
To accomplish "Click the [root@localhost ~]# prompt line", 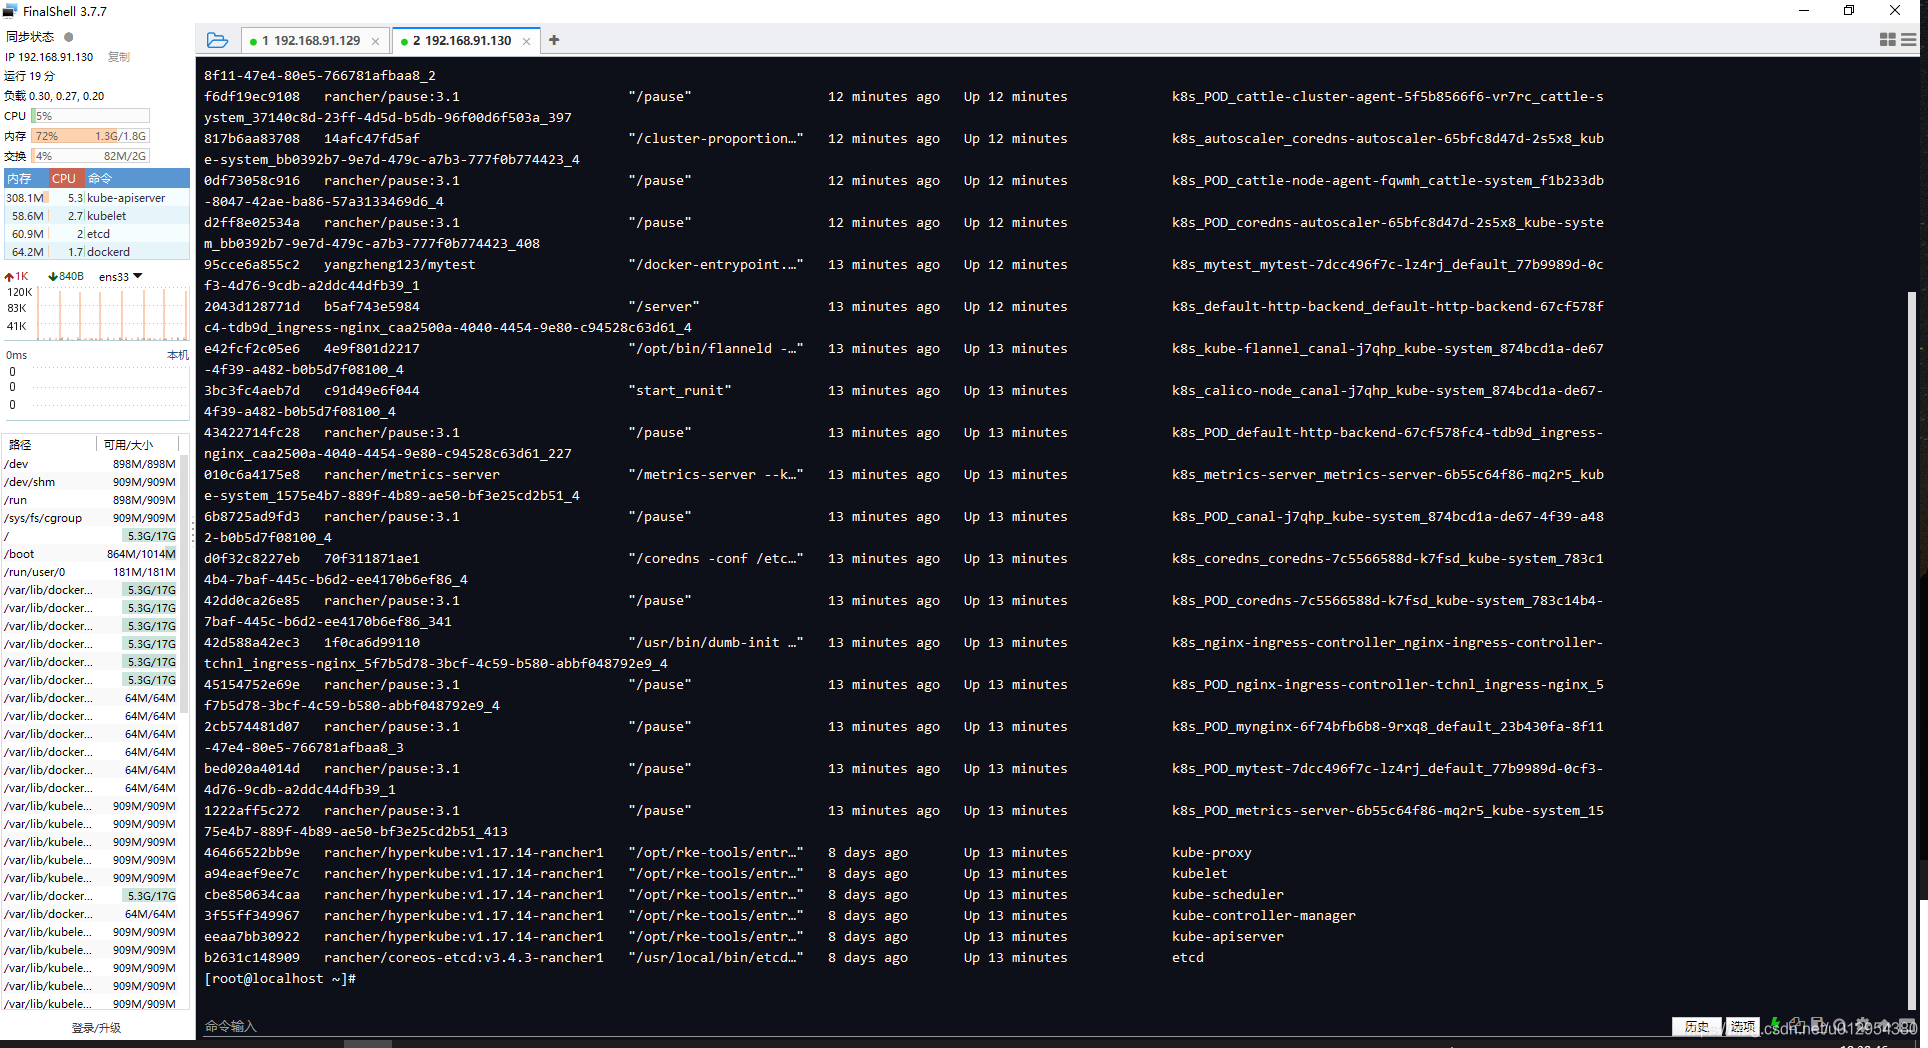I will click(280, 979).
